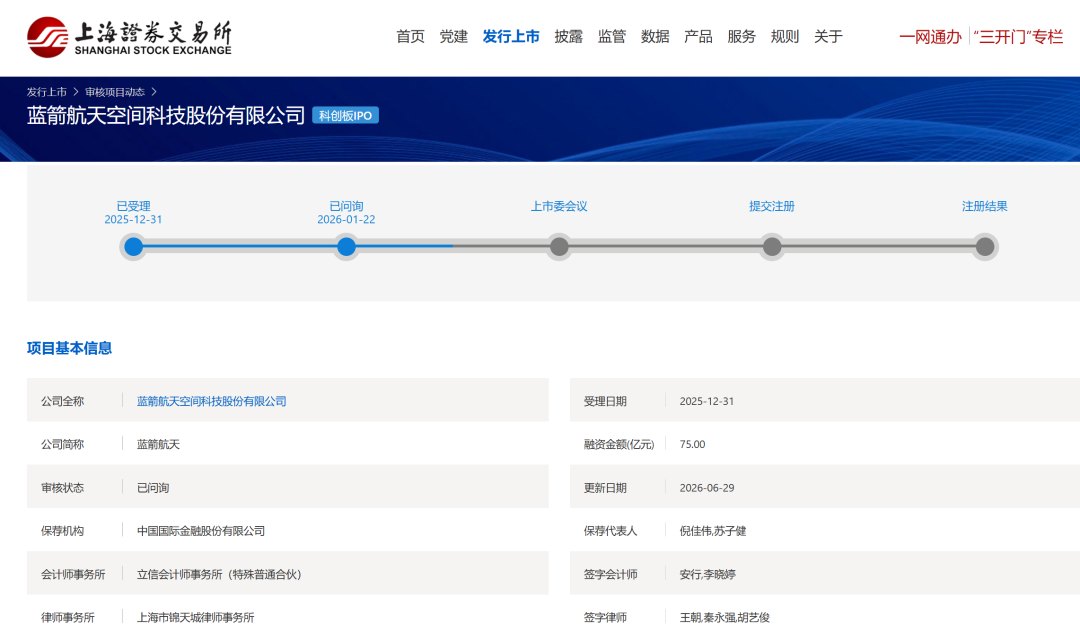Click the 安行,李晓婷 signing accountants
Viewport: 1080px width, 633px height.
click(707, 574)
